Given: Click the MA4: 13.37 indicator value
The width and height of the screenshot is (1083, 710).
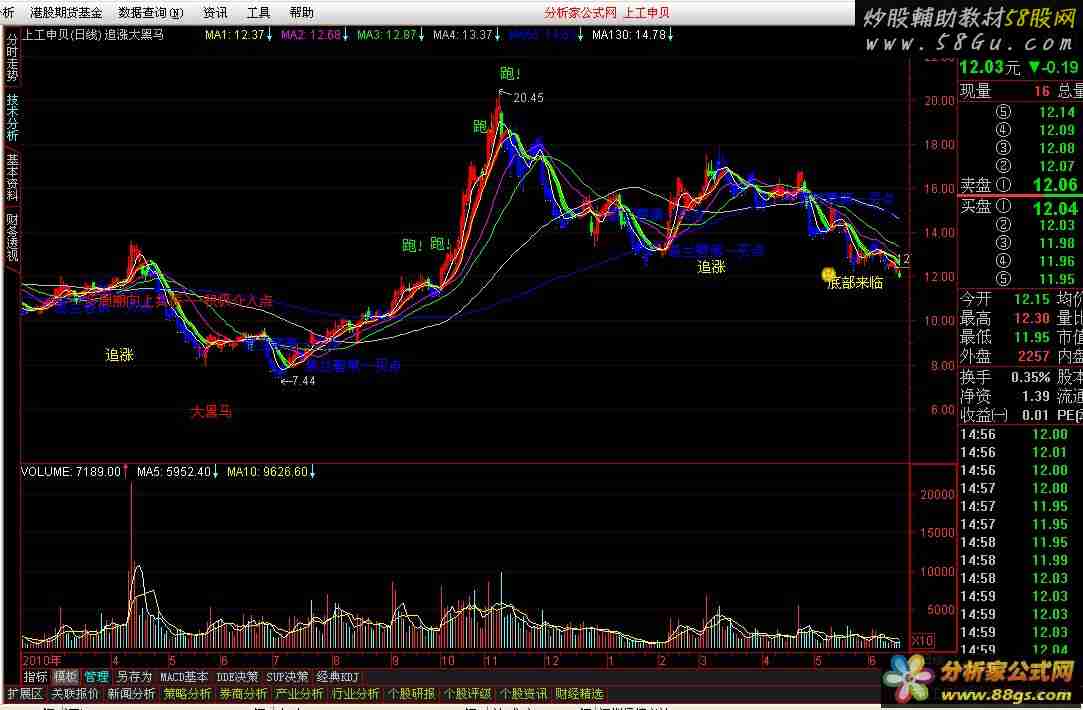Looking at the screenshot, I should click(x=466, y=35).
